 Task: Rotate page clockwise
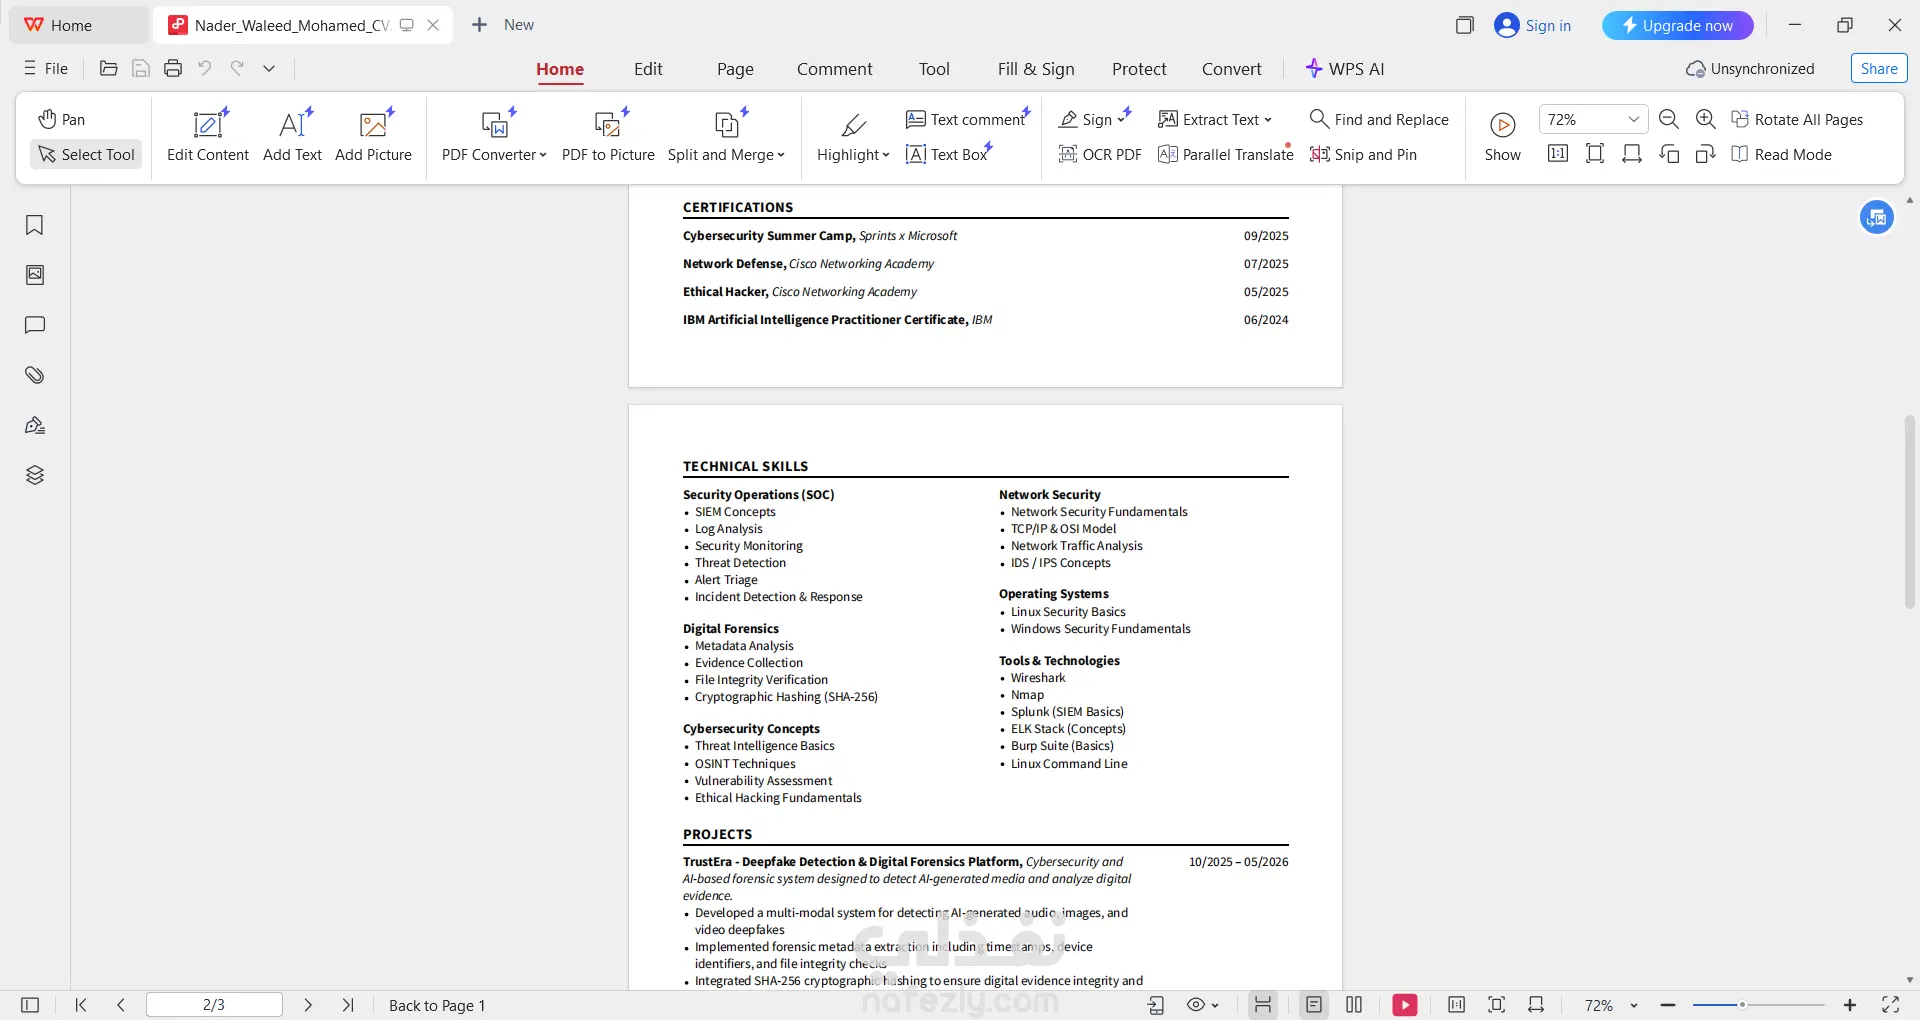pos(1706,154)
